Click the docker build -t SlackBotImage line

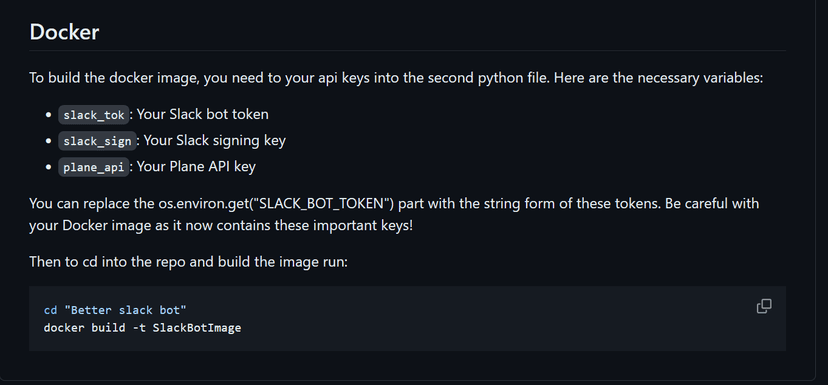point(143,328)
